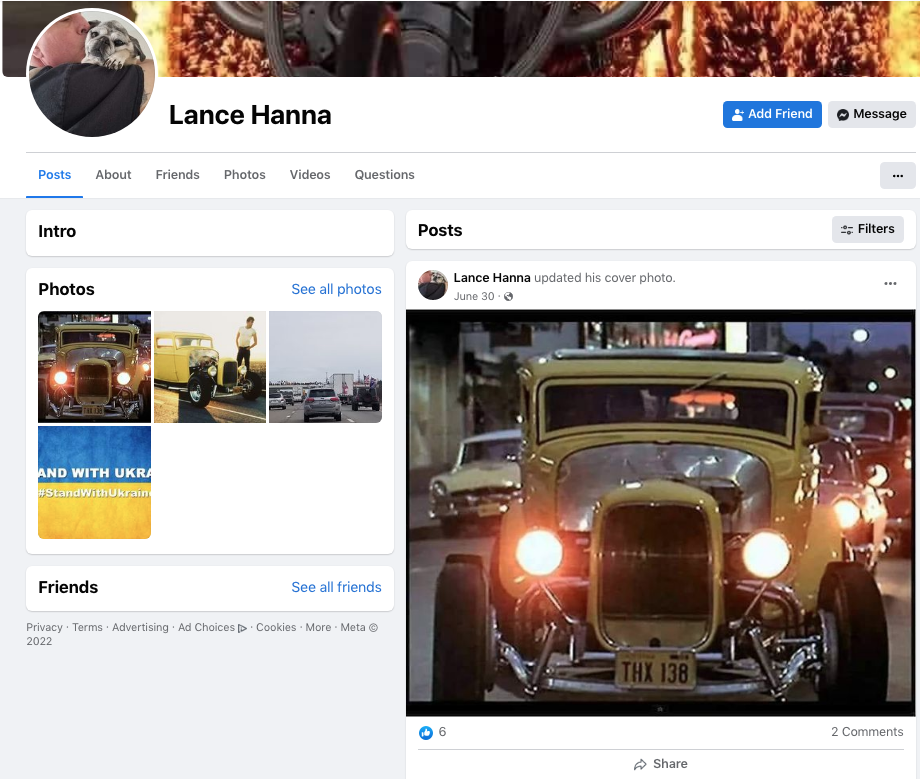Click the globe audience icon beside June 30
The width and height of the screenshot is (920, 779).
[x=509, y=297]
